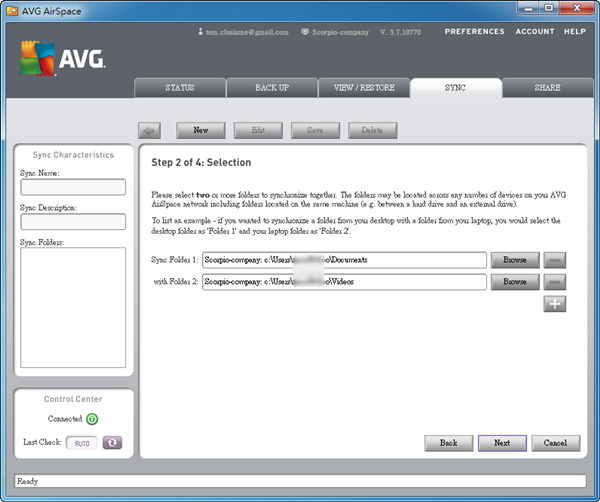The image size is (600, 502).
Task: Click the computer icon beside Scorpio-company
Action: coord(305,32)
